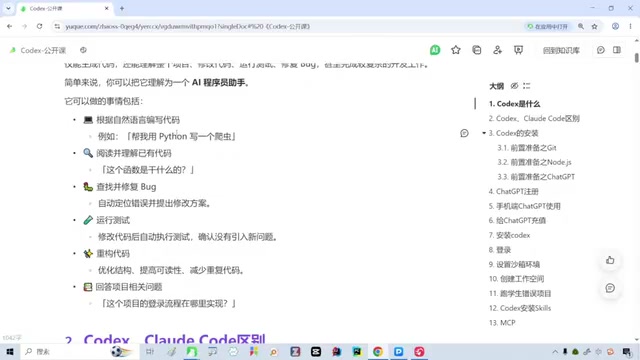Screen dimensions: 640x360
Task: Jump to 2. Codex、Claude Code区别 in outline
Action: tap(534, 118)
